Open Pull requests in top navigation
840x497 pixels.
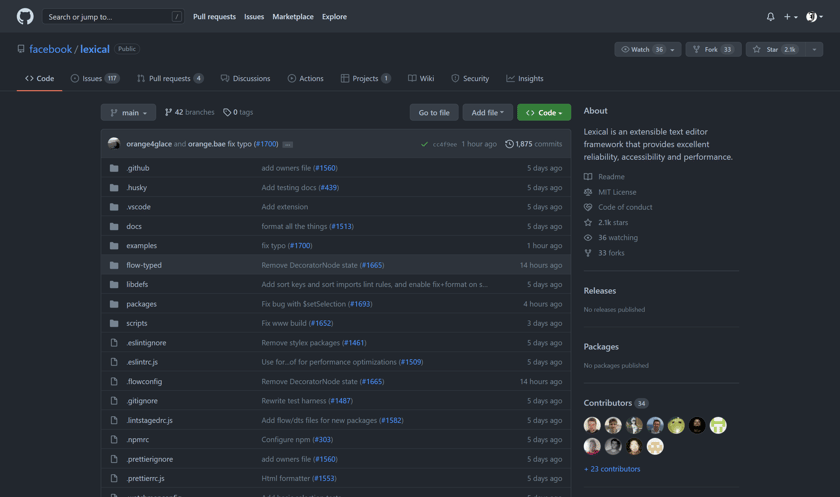(214, 17)
